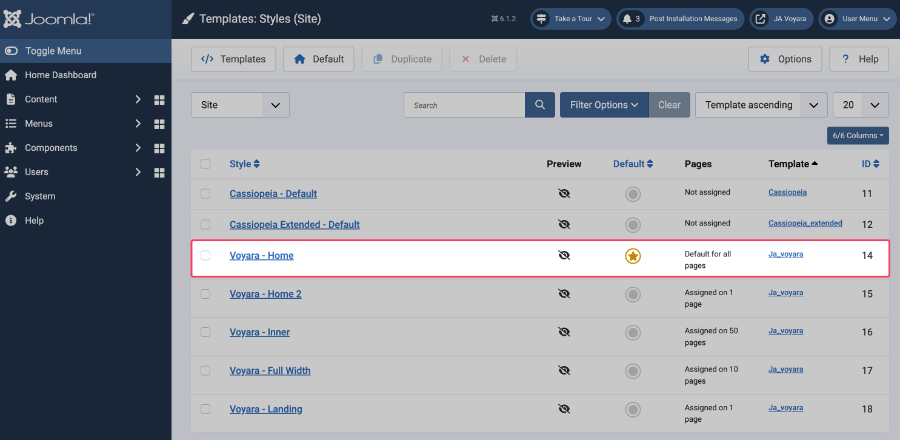Set Voyara - Inner as default style
This screenshot has width=900, height=440.
(x=633, y=333)
